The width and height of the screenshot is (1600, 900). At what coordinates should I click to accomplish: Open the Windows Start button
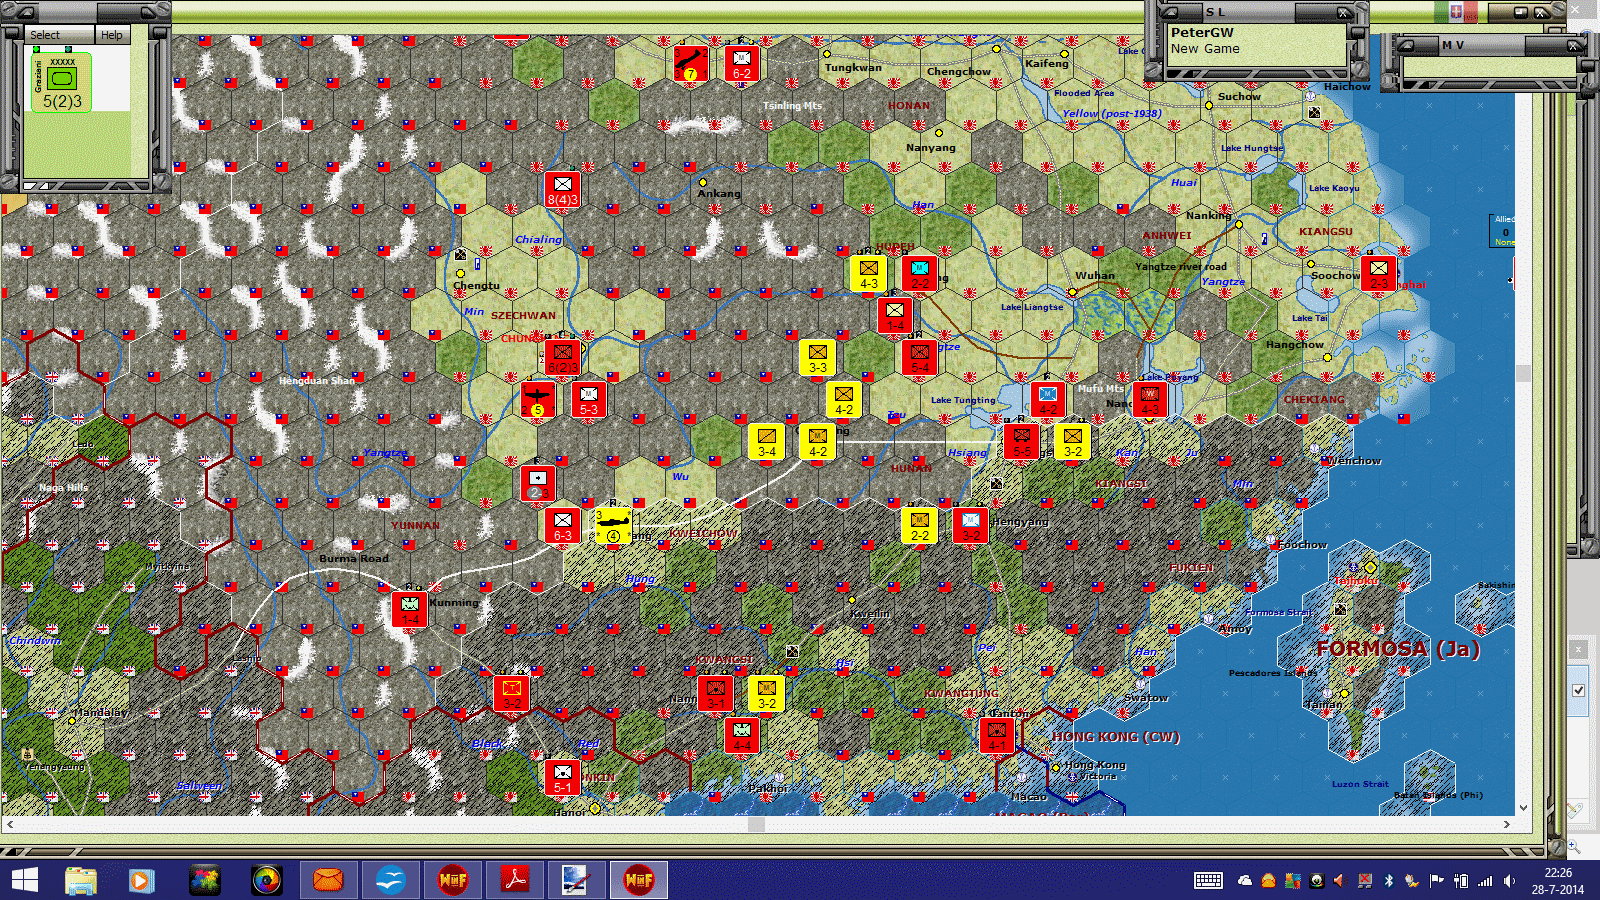coord(24,880)
